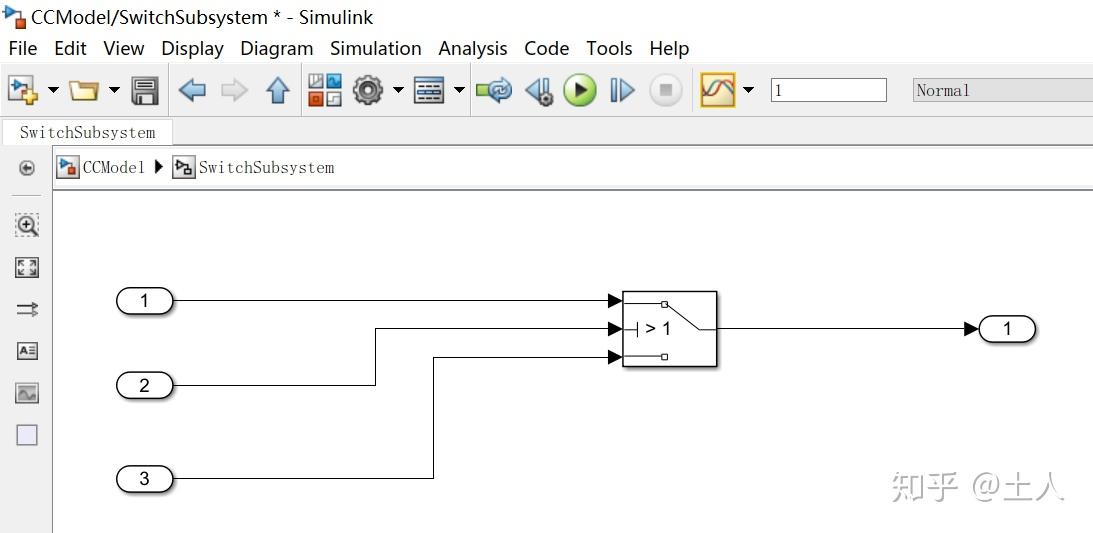Viewport: 1093px width, 533px height.
Task: Select the Annotation text palette tool
Action: click(x=27, y=351)
